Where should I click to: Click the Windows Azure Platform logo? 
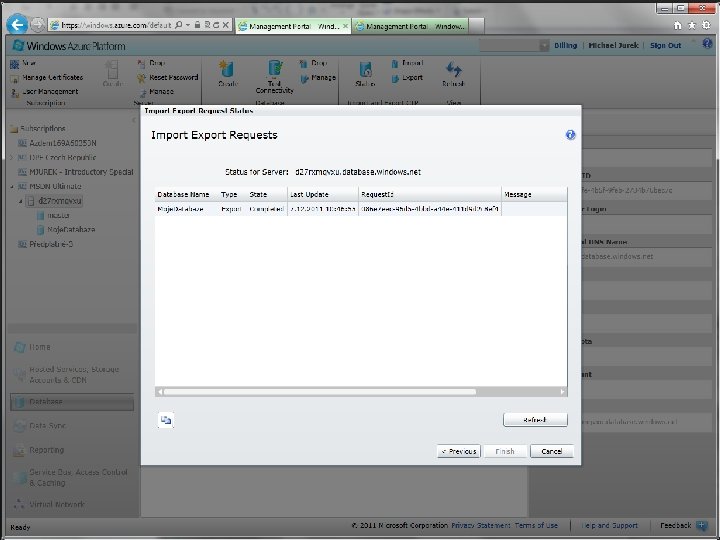[x=69, y=46]
